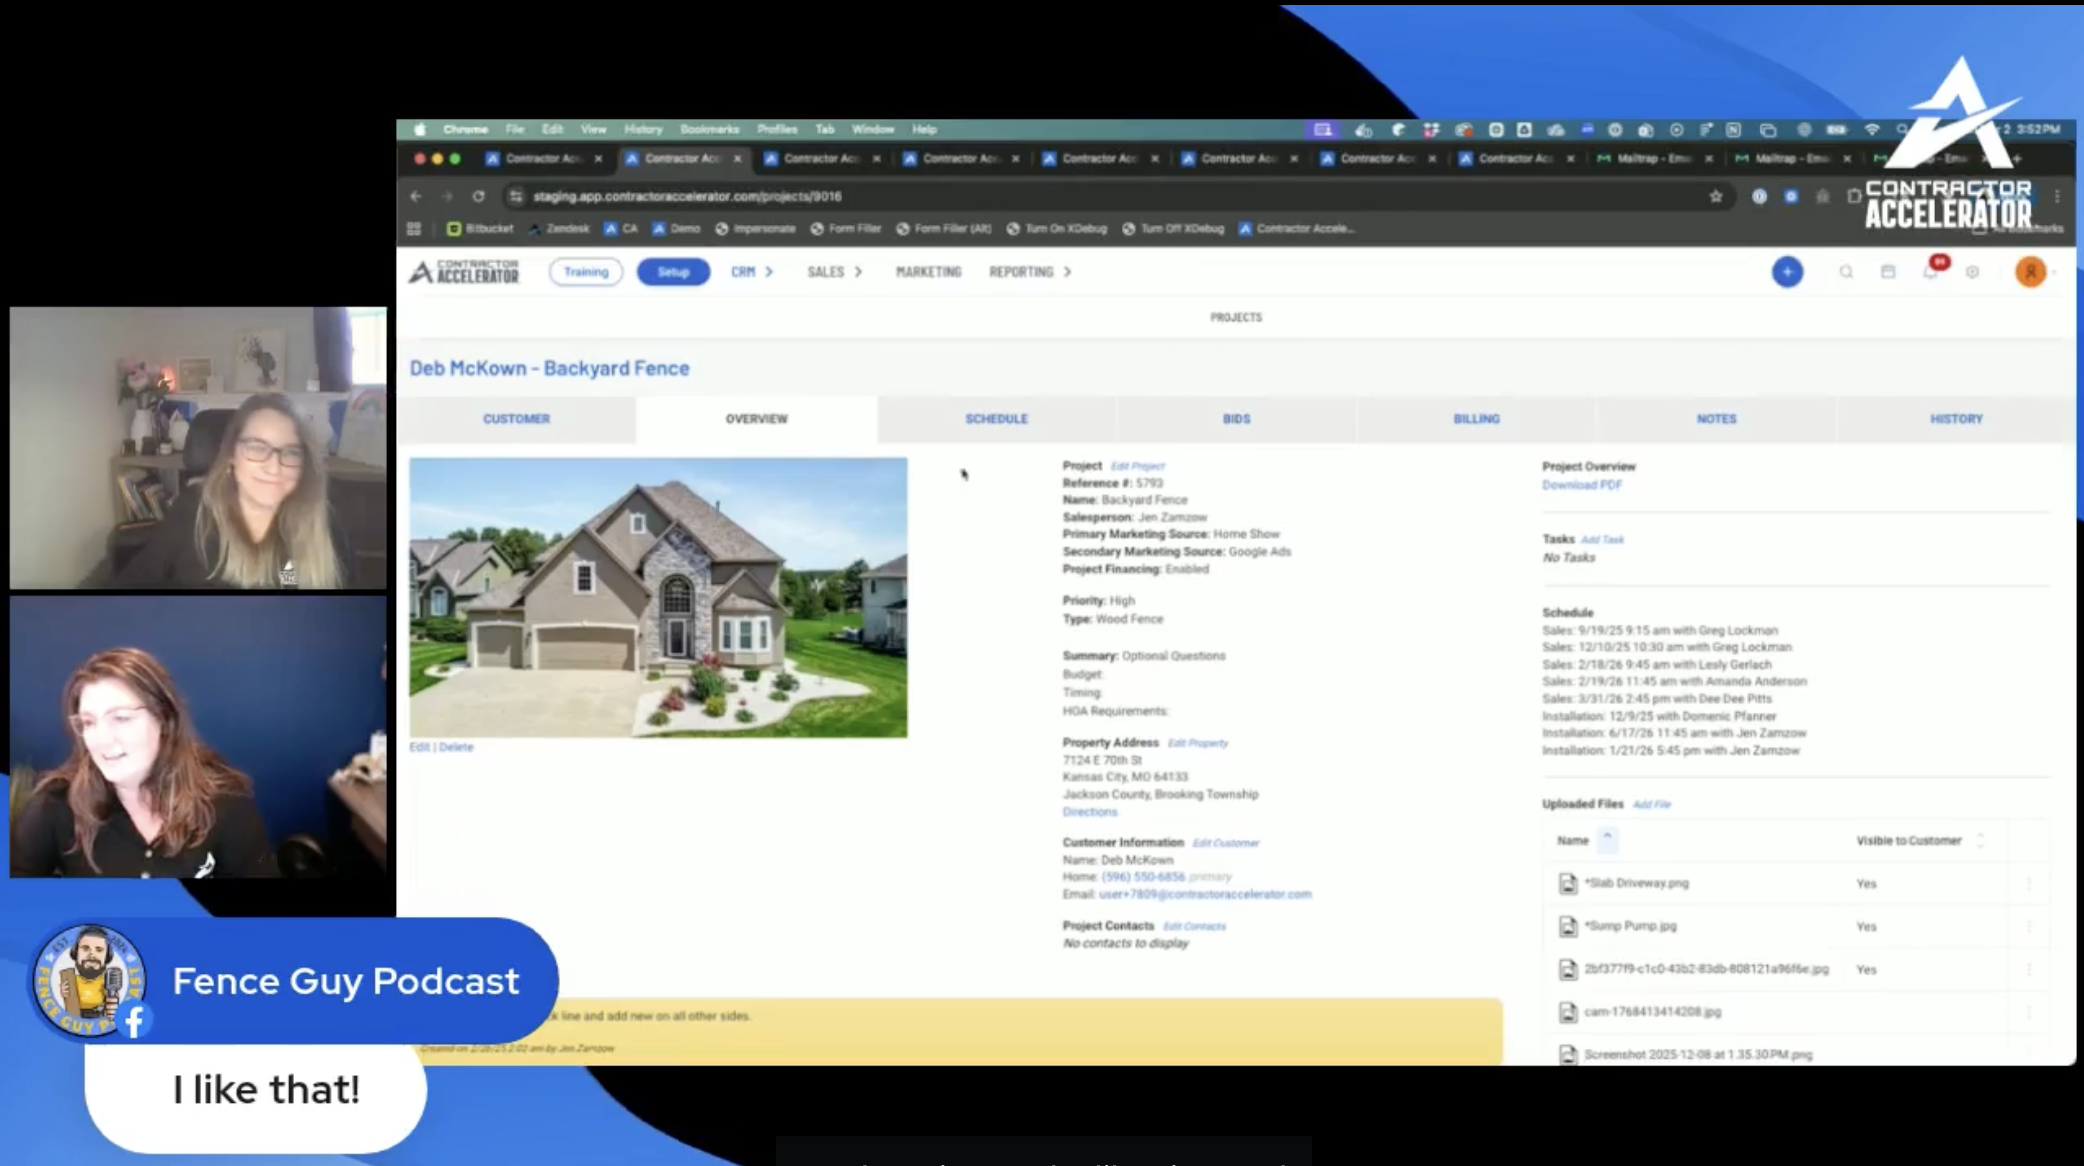Switch to the BILLING tab

[x=1476, y=419]
